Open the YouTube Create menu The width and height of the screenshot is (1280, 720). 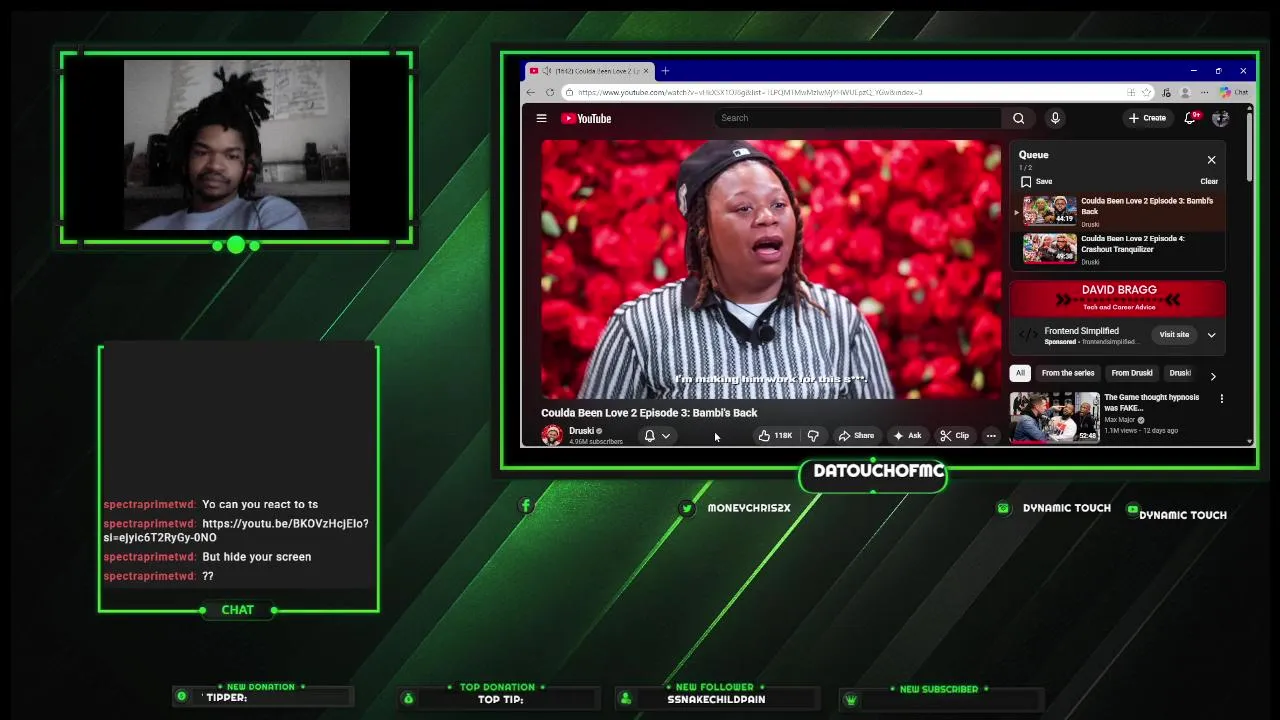tap(1147, 118)
